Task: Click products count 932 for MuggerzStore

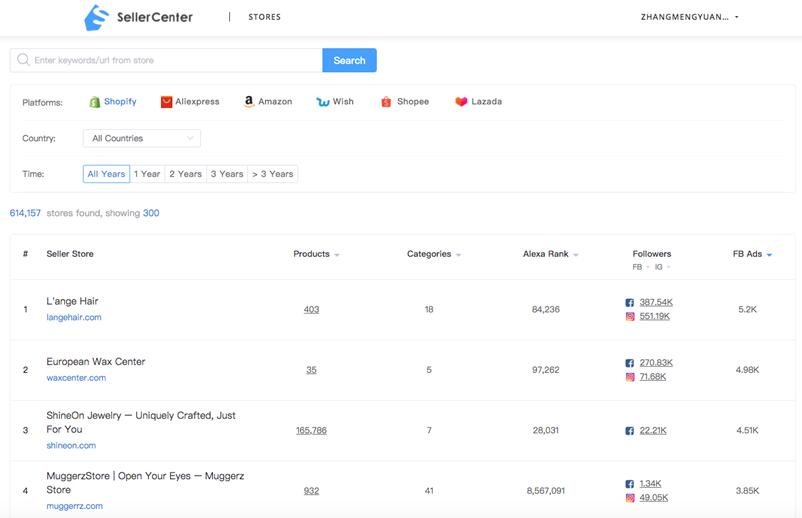Action: coord(311,491)
